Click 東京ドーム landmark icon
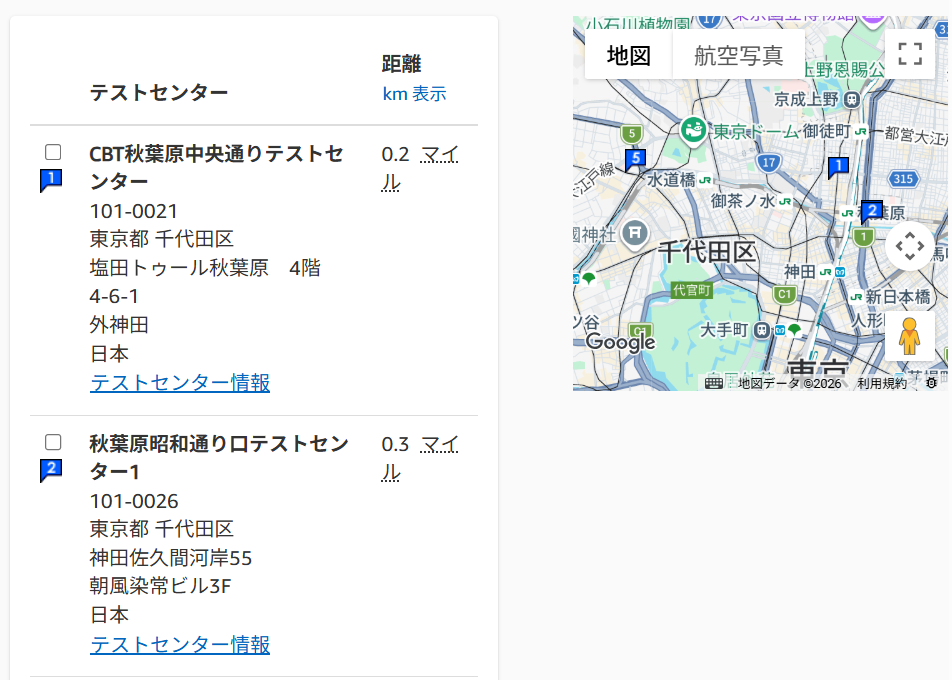 pyautogui.click(x=693, y=131)
